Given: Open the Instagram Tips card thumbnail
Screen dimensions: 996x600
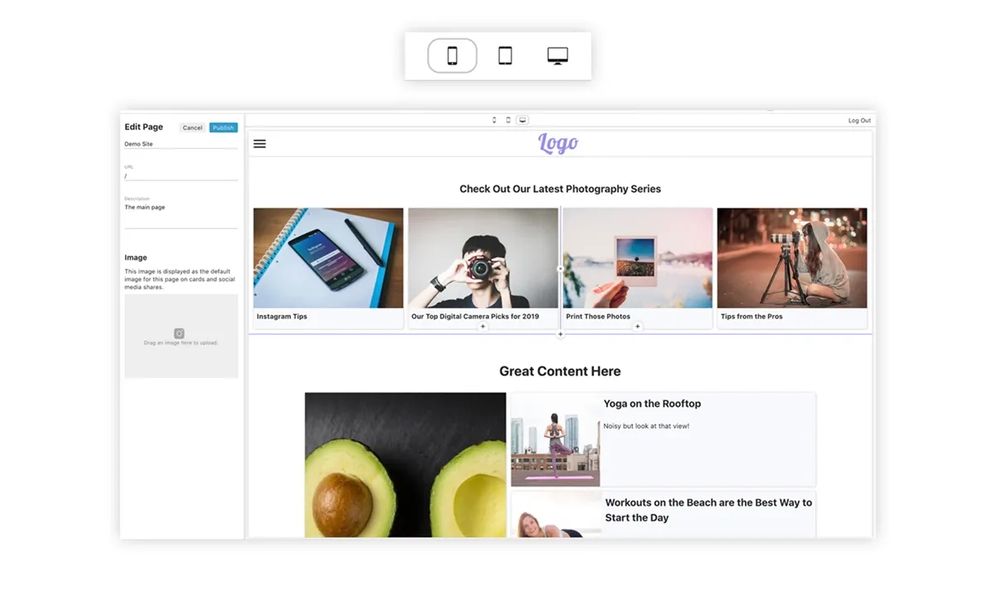Looking at the screenshot, I should (328, 258).
